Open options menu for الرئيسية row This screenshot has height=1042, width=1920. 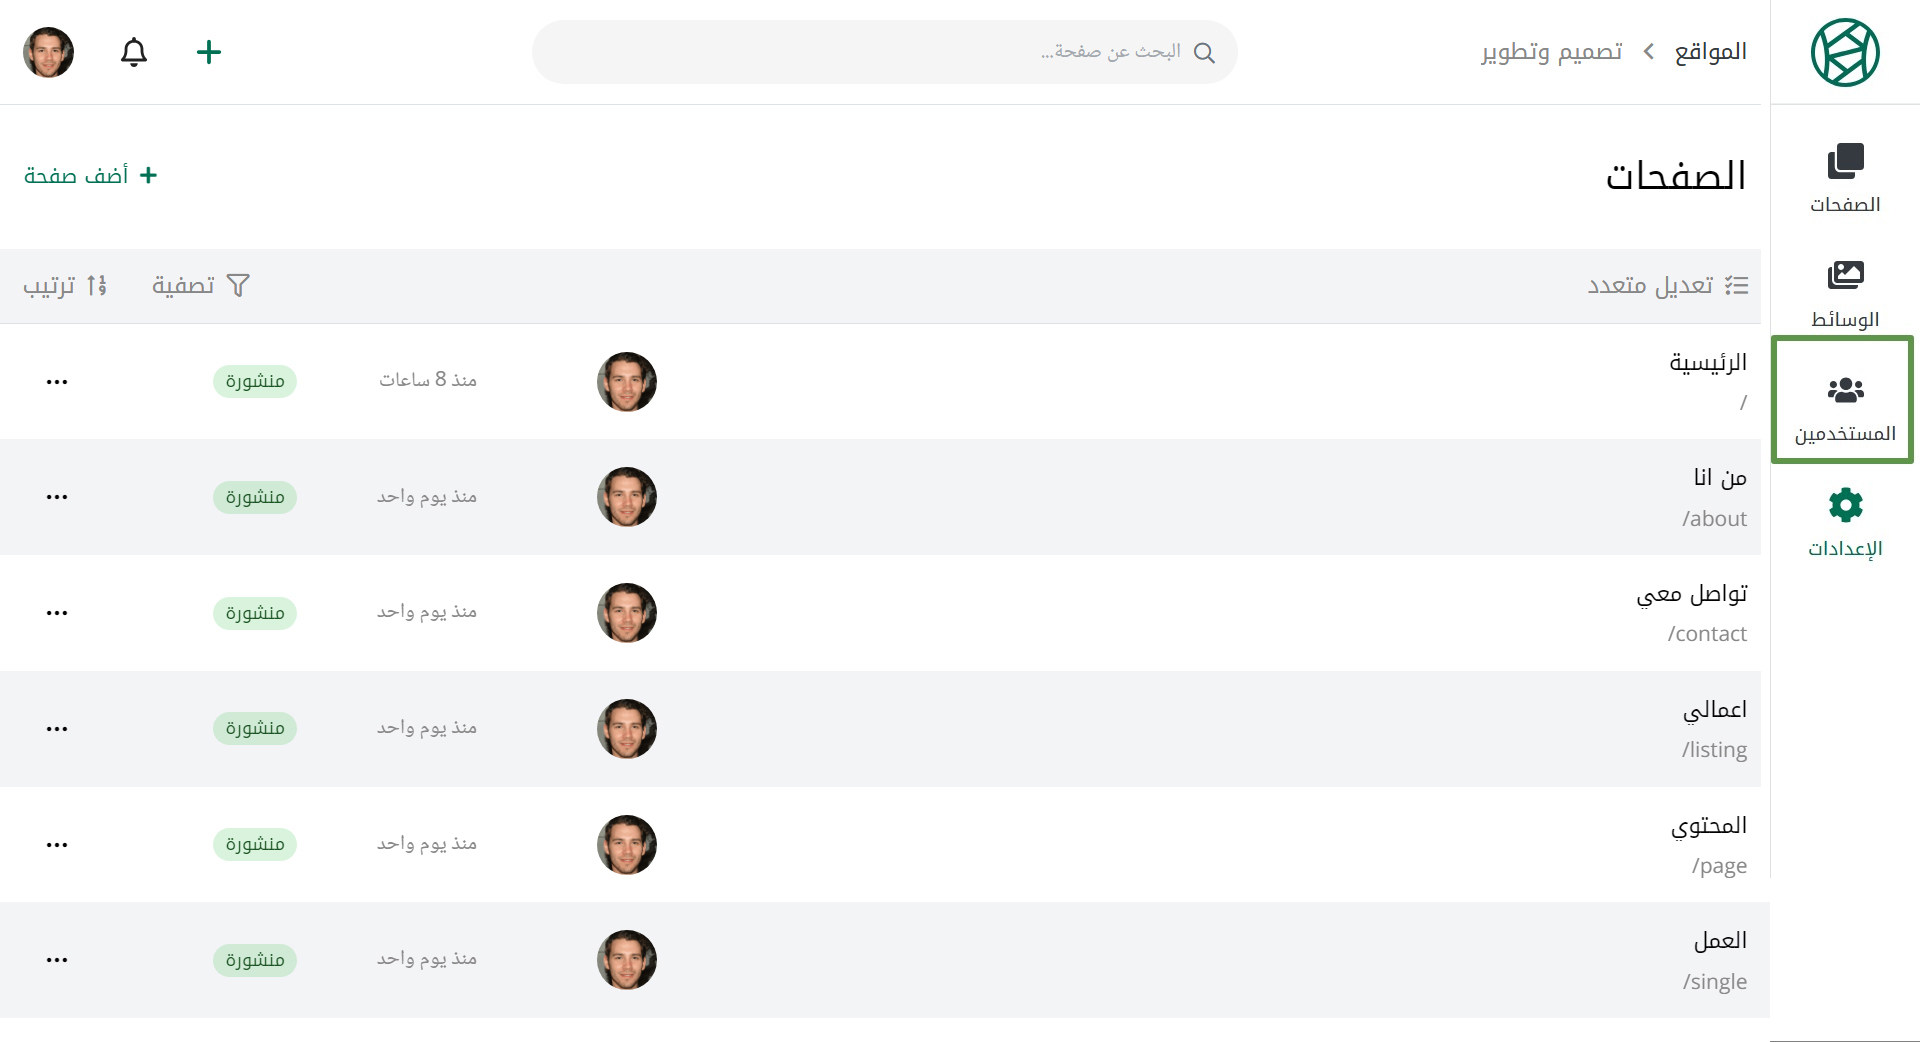57,382
